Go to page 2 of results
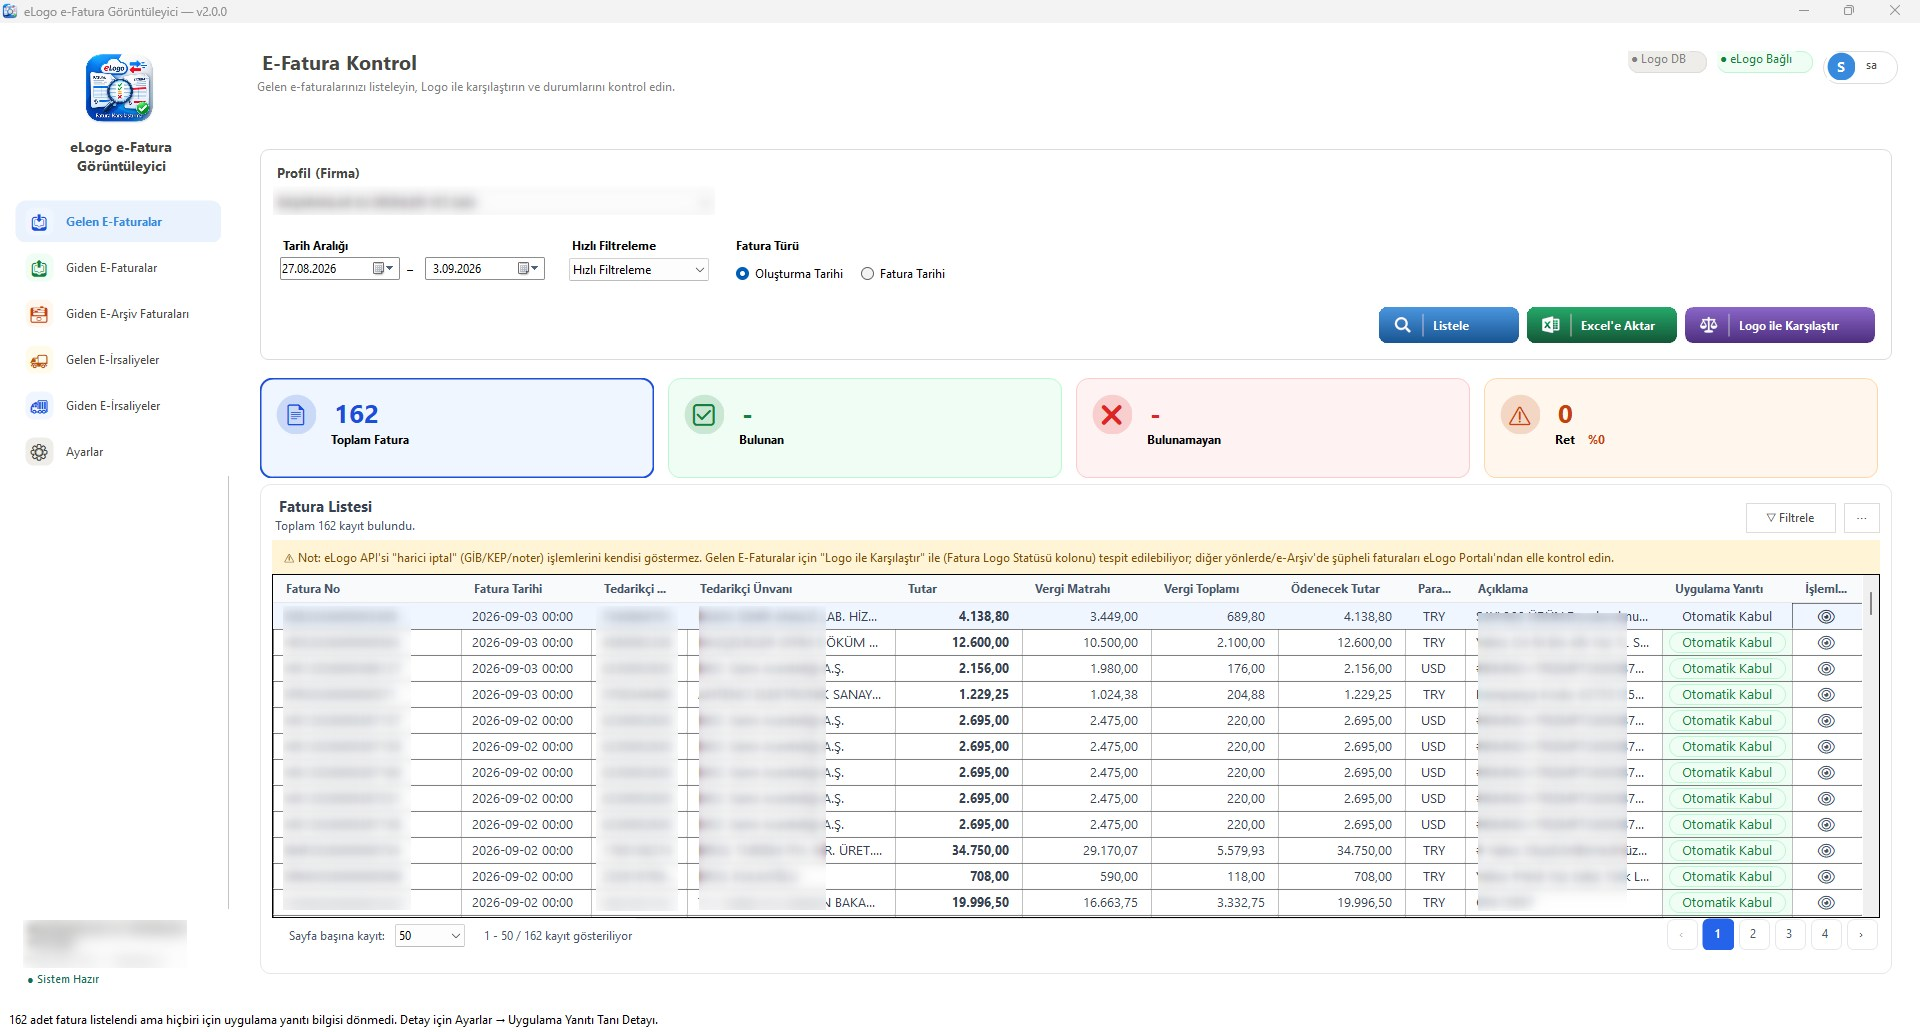Image resolution: width=1920 pixels, height=1032 pixels. (x=1753, y=934)
